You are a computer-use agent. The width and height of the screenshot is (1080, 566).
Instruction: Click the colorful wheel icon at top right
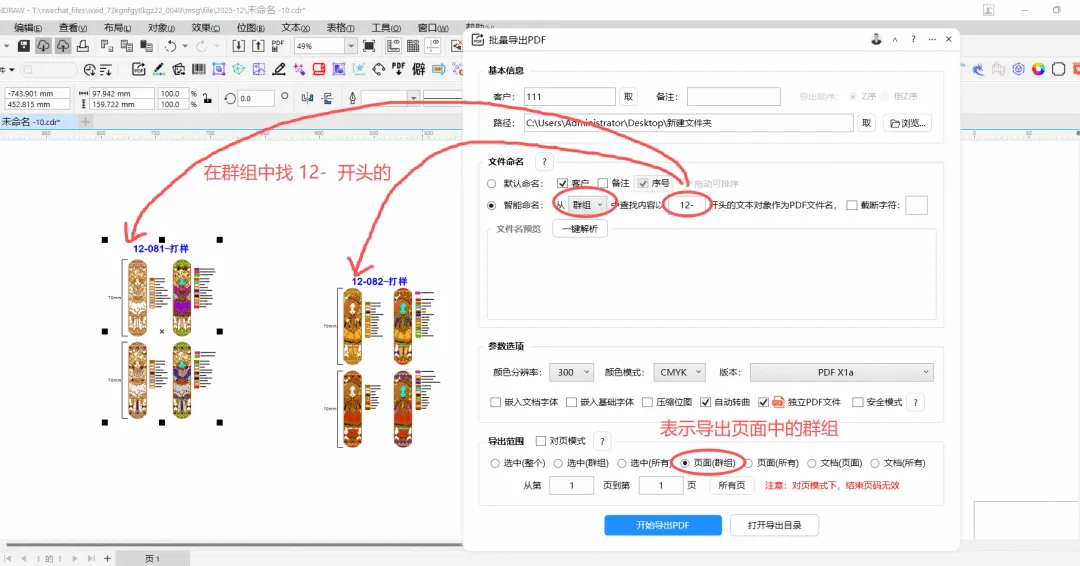1038,70
